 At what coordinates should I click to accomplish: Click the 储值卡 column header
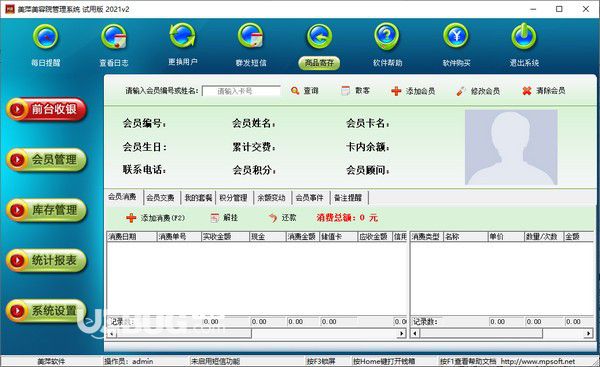pos(338,237)
